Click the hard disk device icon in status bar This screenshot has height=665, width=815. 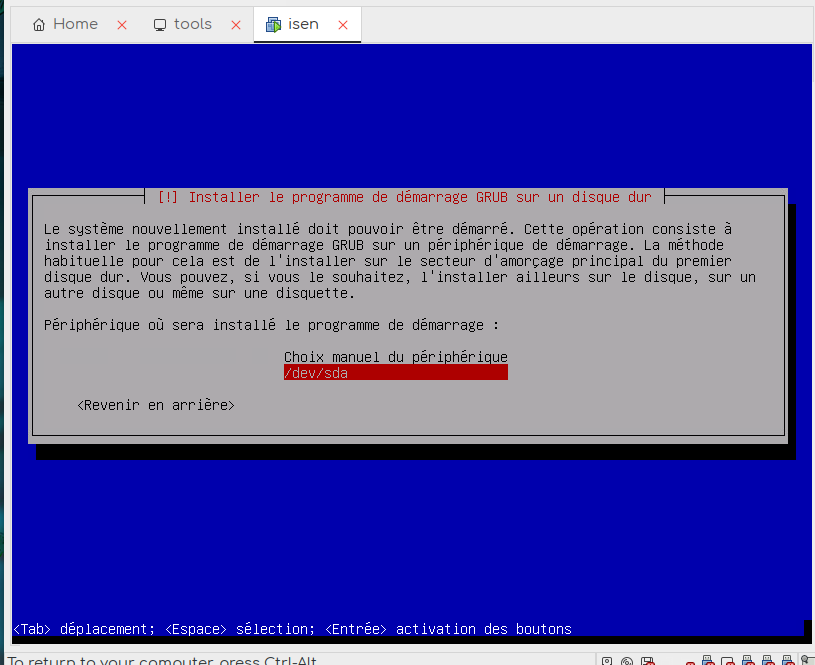point(607,661)
